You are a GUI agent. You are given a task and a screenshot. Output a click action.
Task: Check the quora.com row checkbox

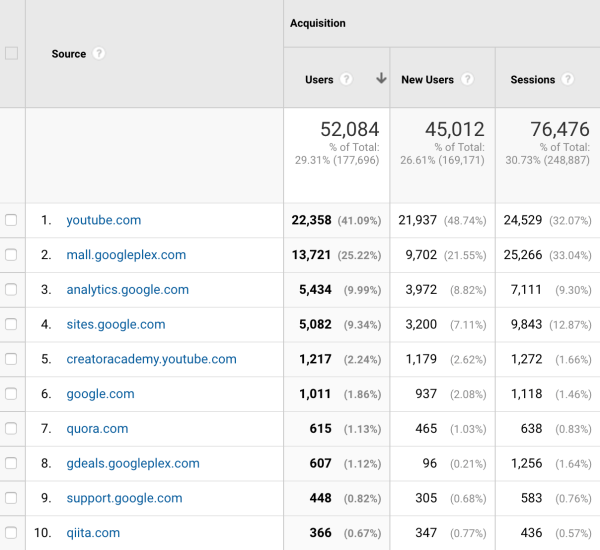(x=11, y=428)
